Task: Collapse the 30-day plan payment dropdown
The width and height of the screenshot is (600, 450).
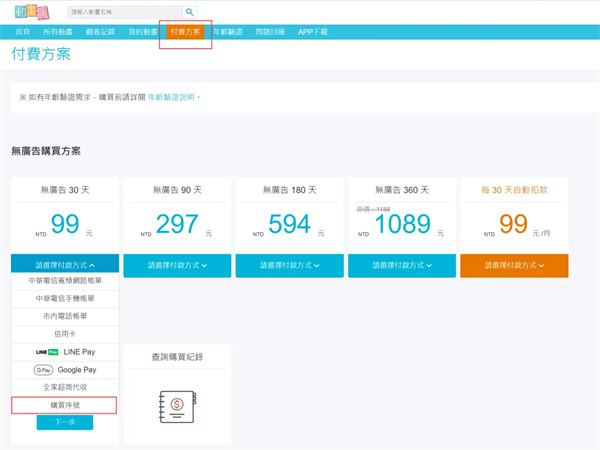Action: [x=65, y=265]
